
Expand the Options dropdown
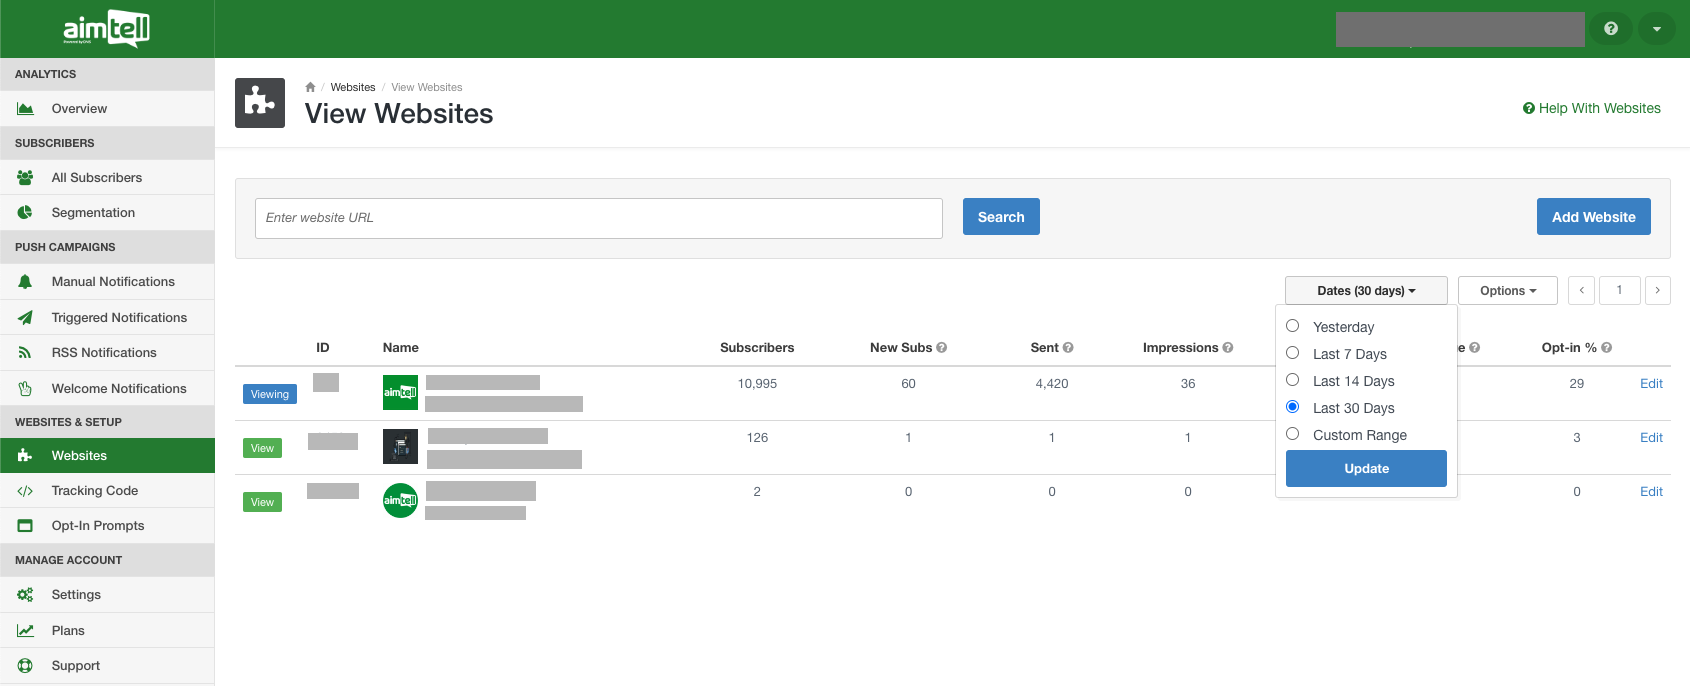coord(1507,291)
